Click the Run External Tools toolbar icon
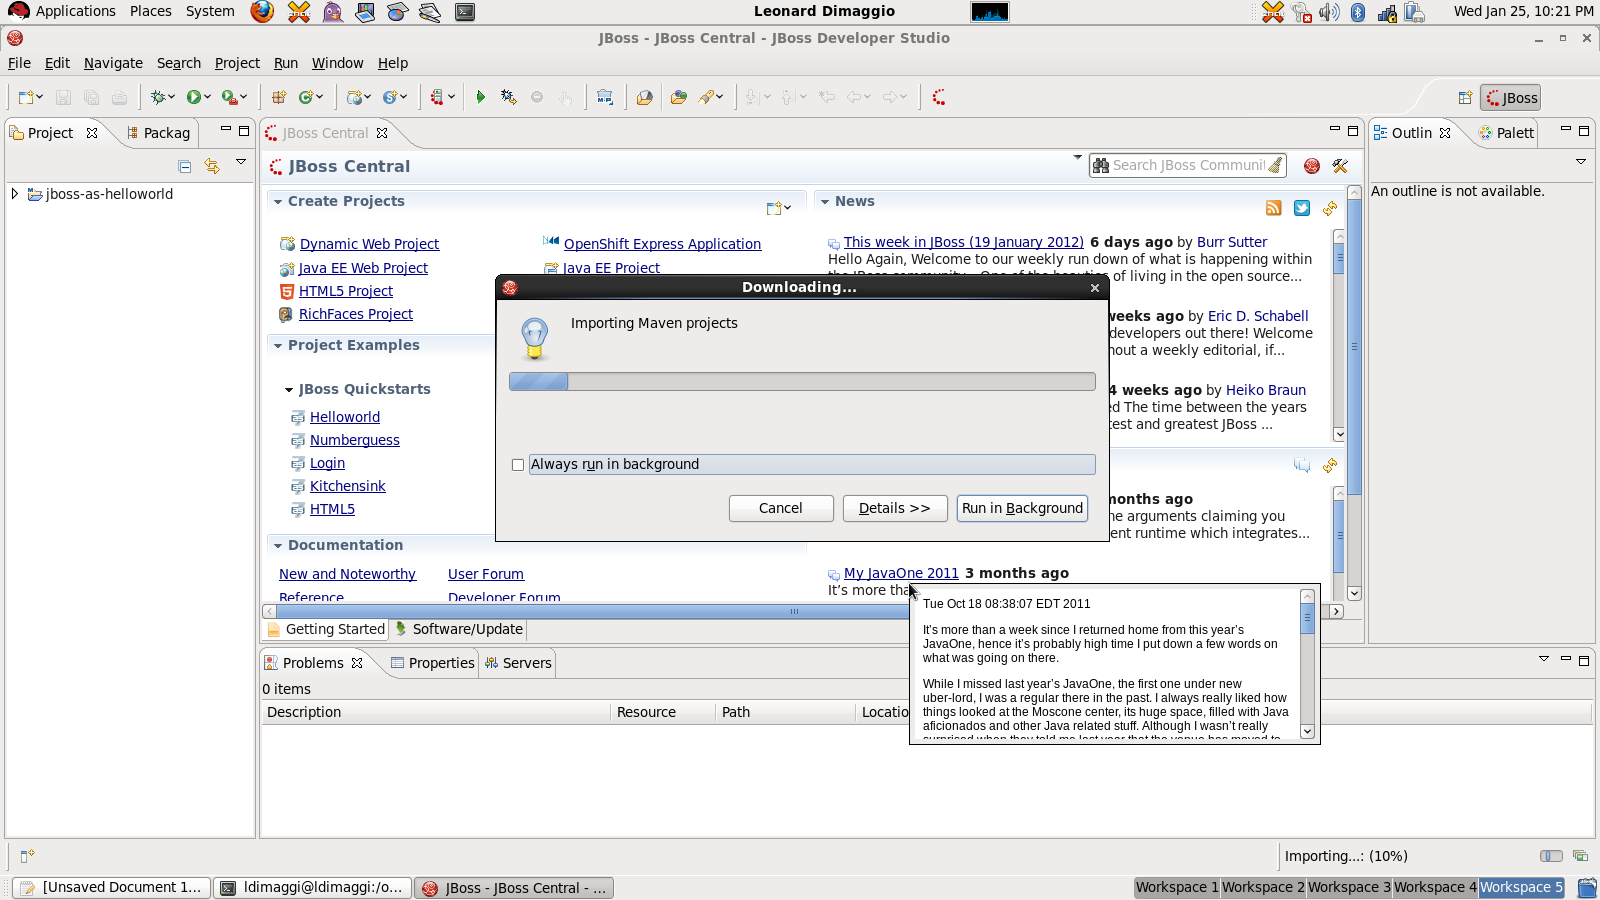1600x900 pixels. [230, 97]
